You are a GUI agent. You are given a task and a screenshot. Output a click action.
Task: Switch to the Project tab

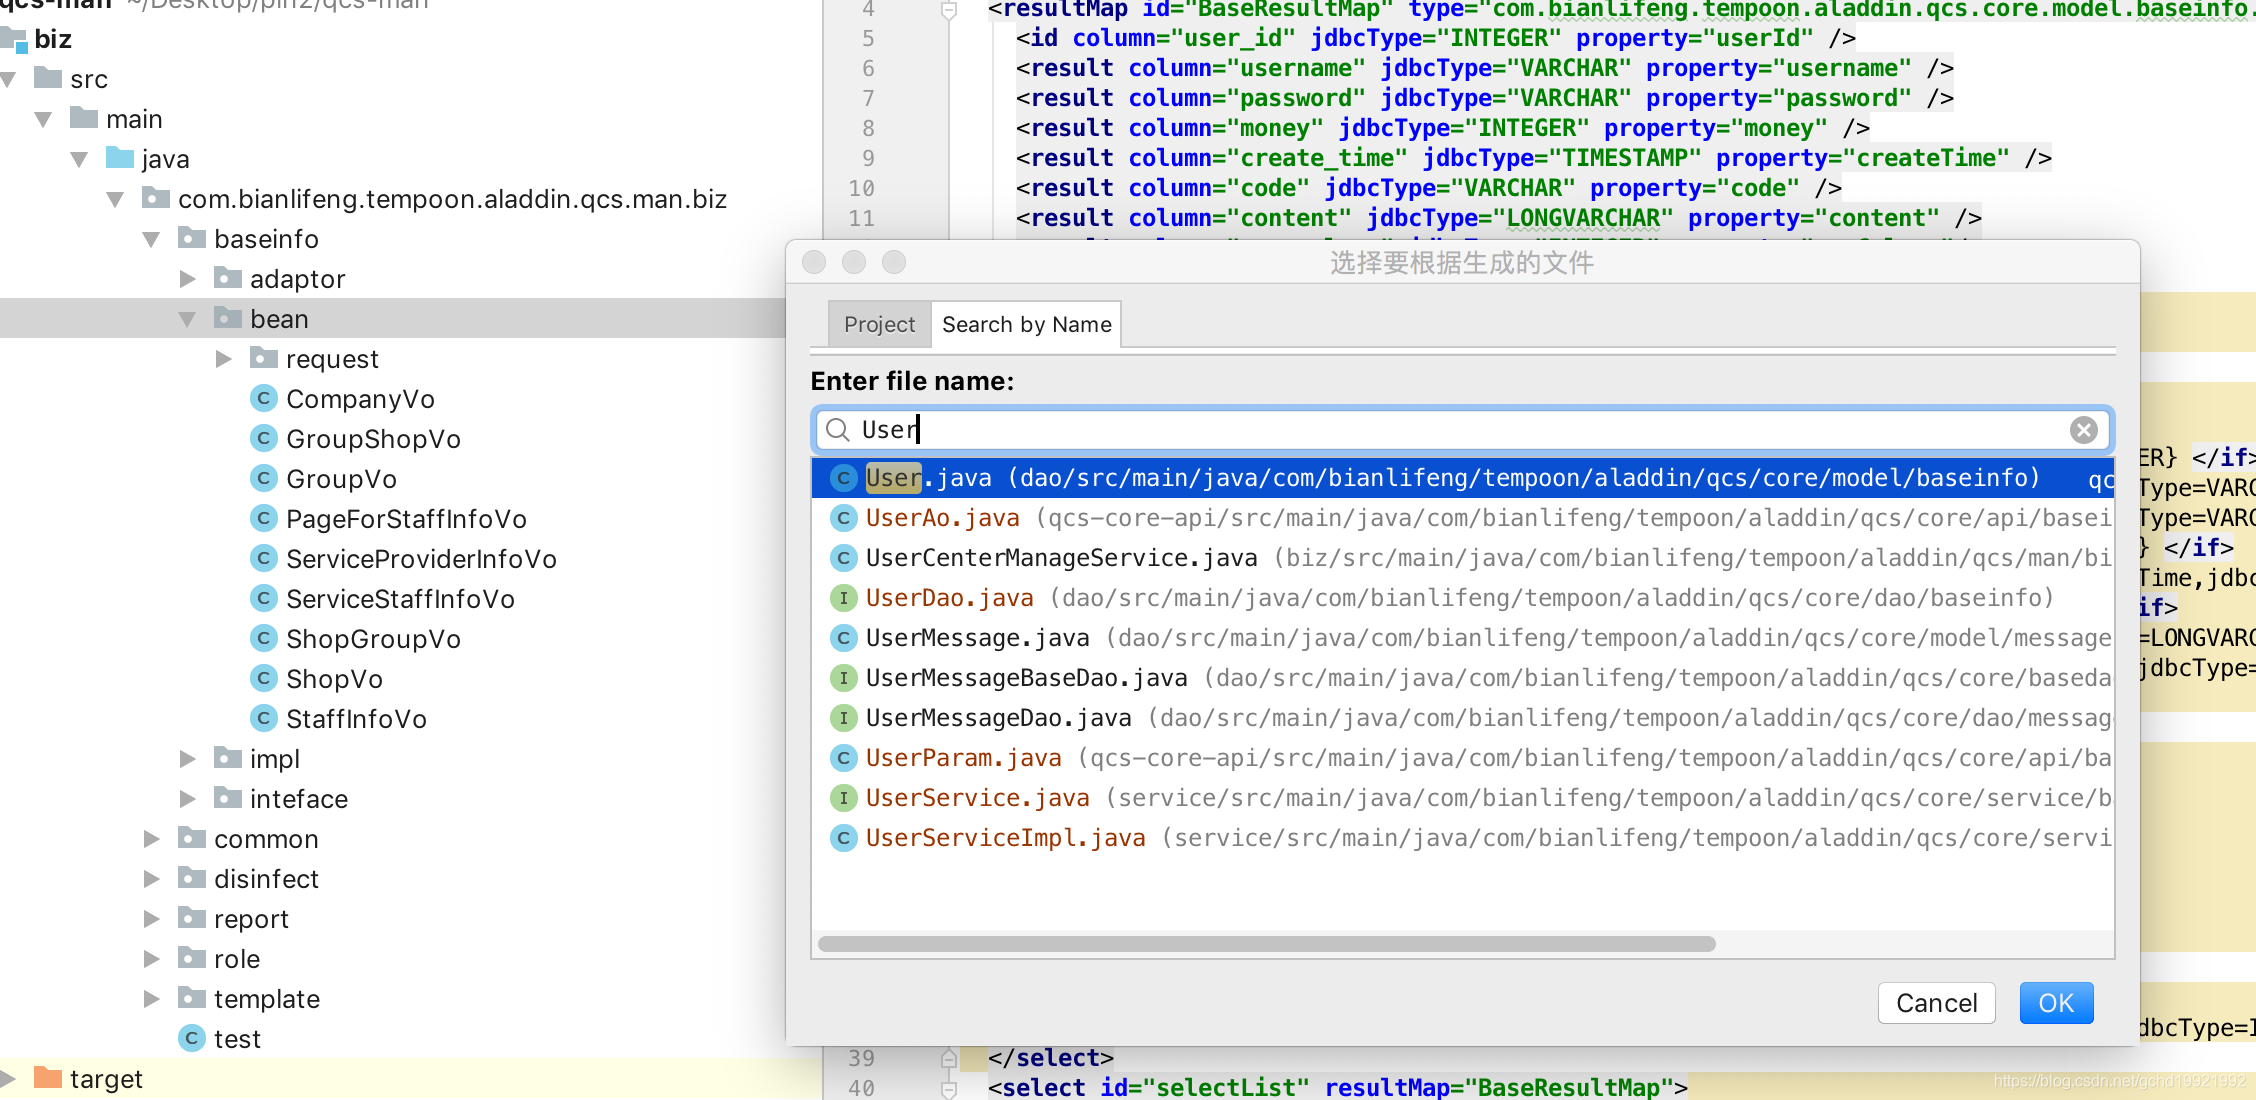coord(879,324)
